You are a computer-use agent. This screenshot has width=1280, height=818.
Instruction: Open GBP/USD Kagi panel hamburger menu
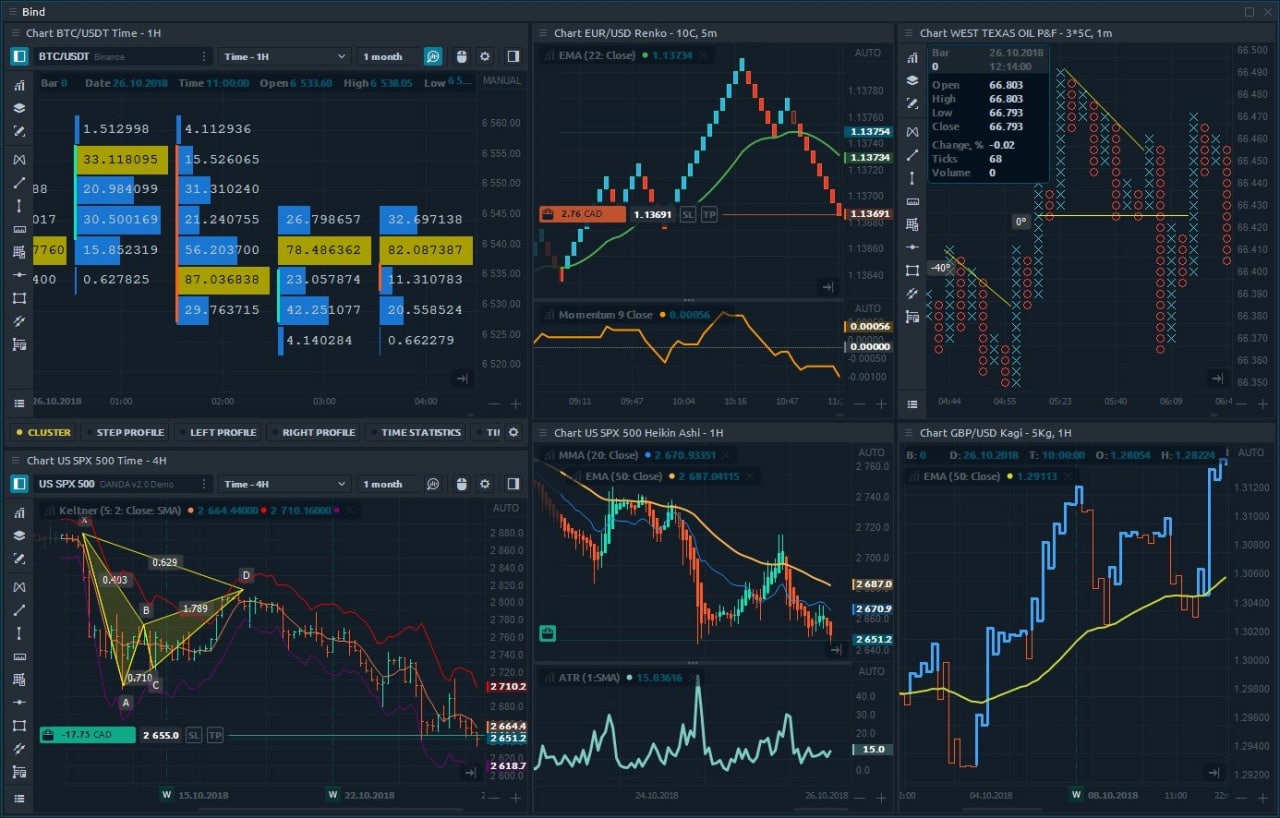907,433
